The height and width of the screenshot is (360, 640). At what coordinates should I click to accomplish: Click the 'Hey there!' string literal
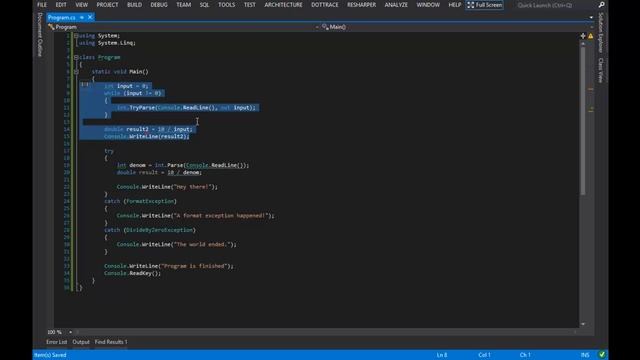click(192, 187)
